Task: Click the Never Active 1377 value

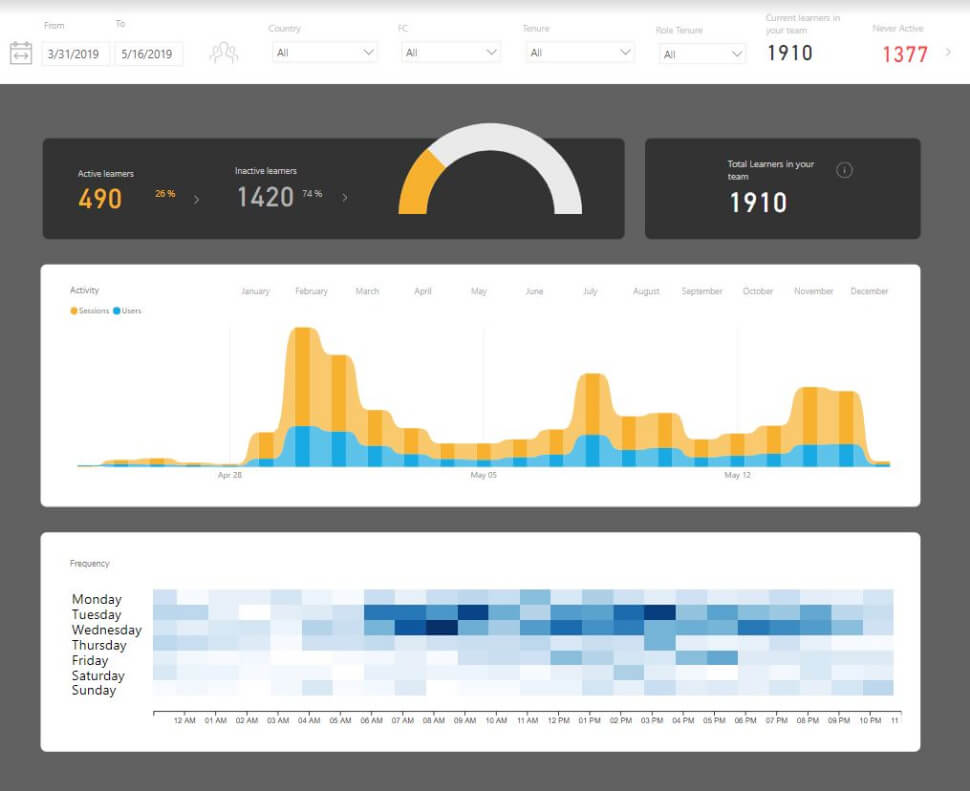Action: (904, 55)
